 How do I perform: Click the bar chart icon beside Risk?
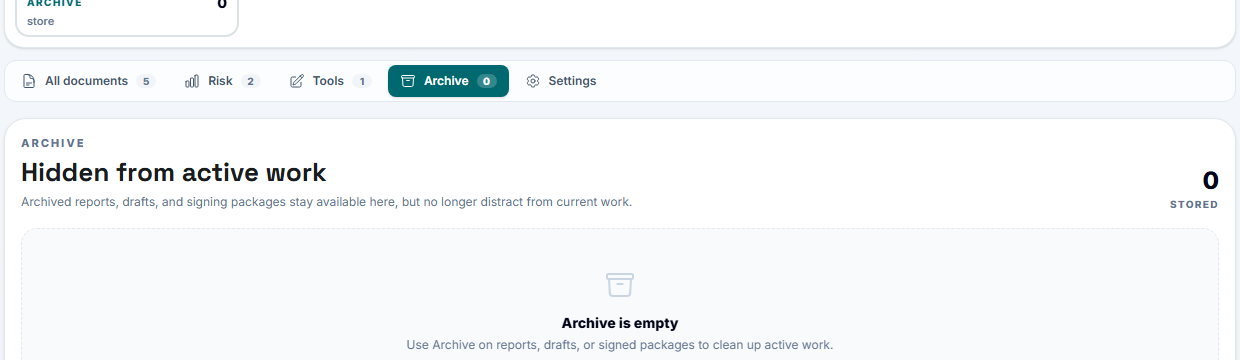[x=192, y=81]
